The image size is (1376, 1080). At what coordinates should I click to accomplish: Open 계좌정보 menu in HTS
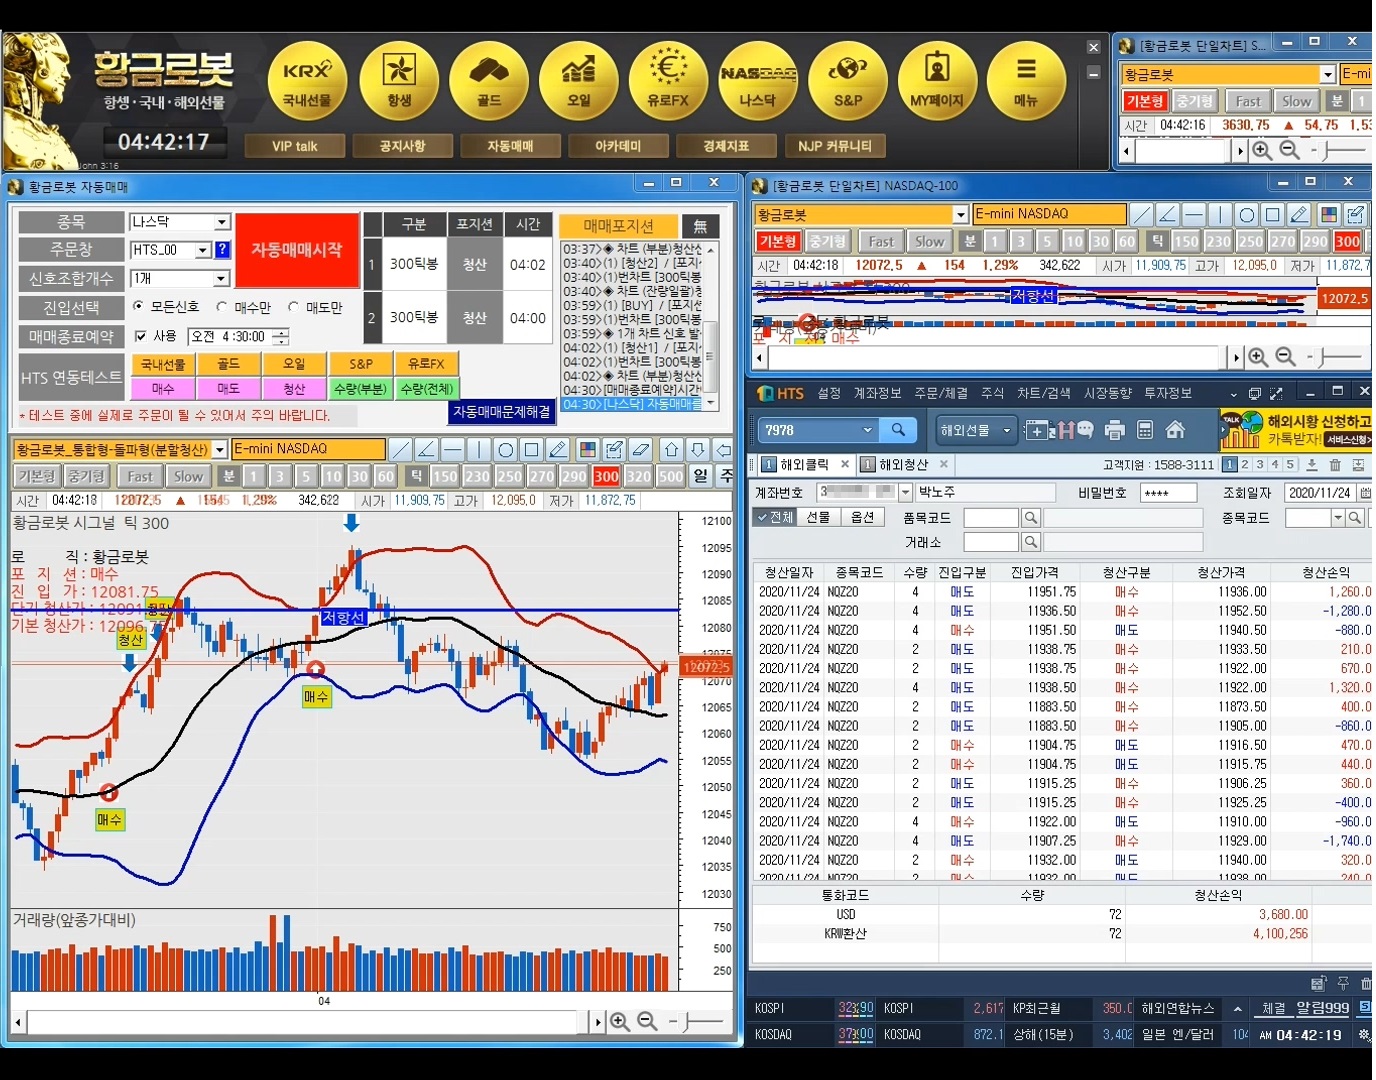click(x=877, y=393)
